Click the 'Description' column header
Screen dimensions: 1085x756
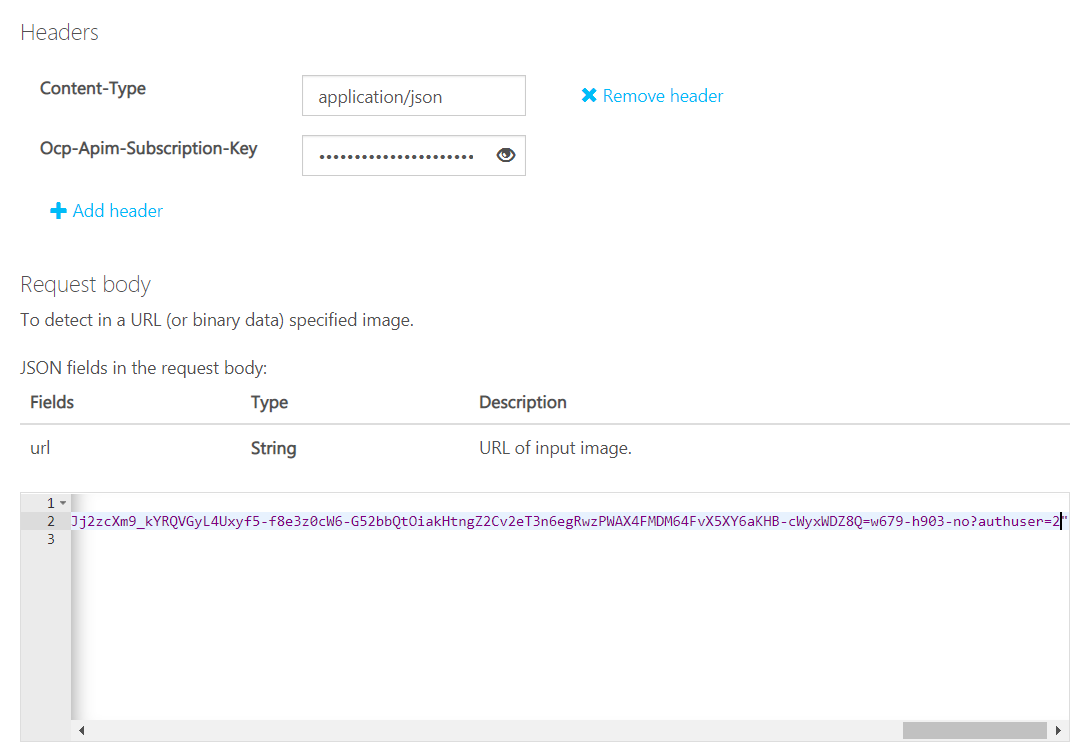tap(522, 403)
